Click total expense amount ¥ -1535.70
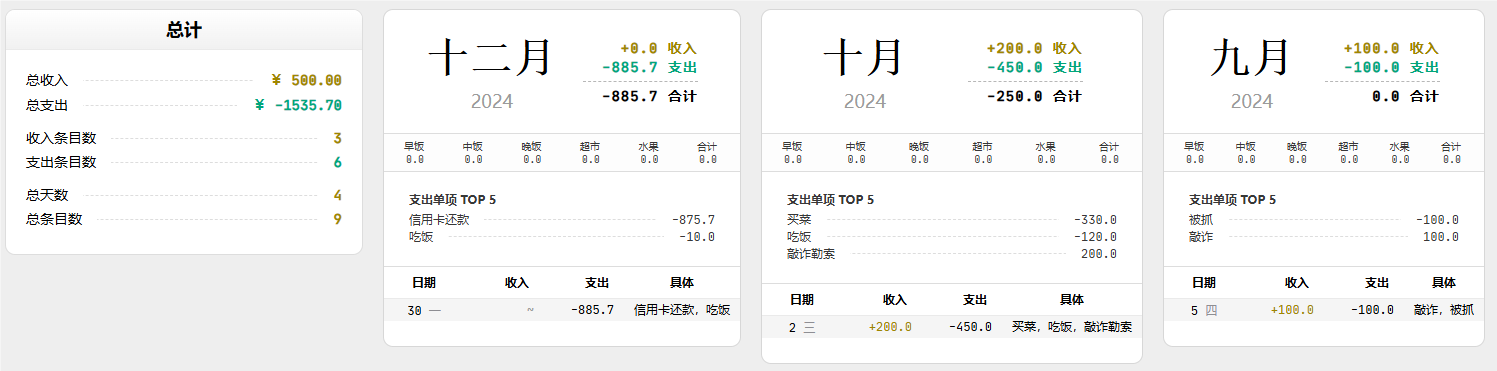The image size is (1497, 371). click(299, 105)
